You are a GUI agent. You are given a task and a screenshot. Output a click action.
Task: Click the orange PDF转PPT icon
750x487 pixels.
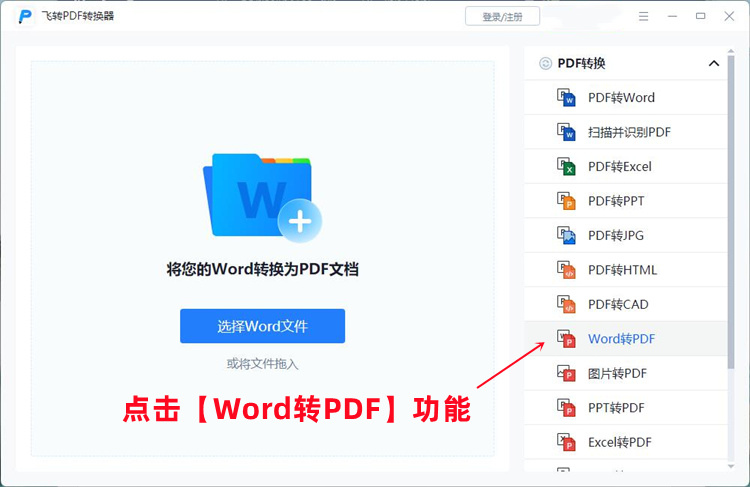(x=567, y=201)
